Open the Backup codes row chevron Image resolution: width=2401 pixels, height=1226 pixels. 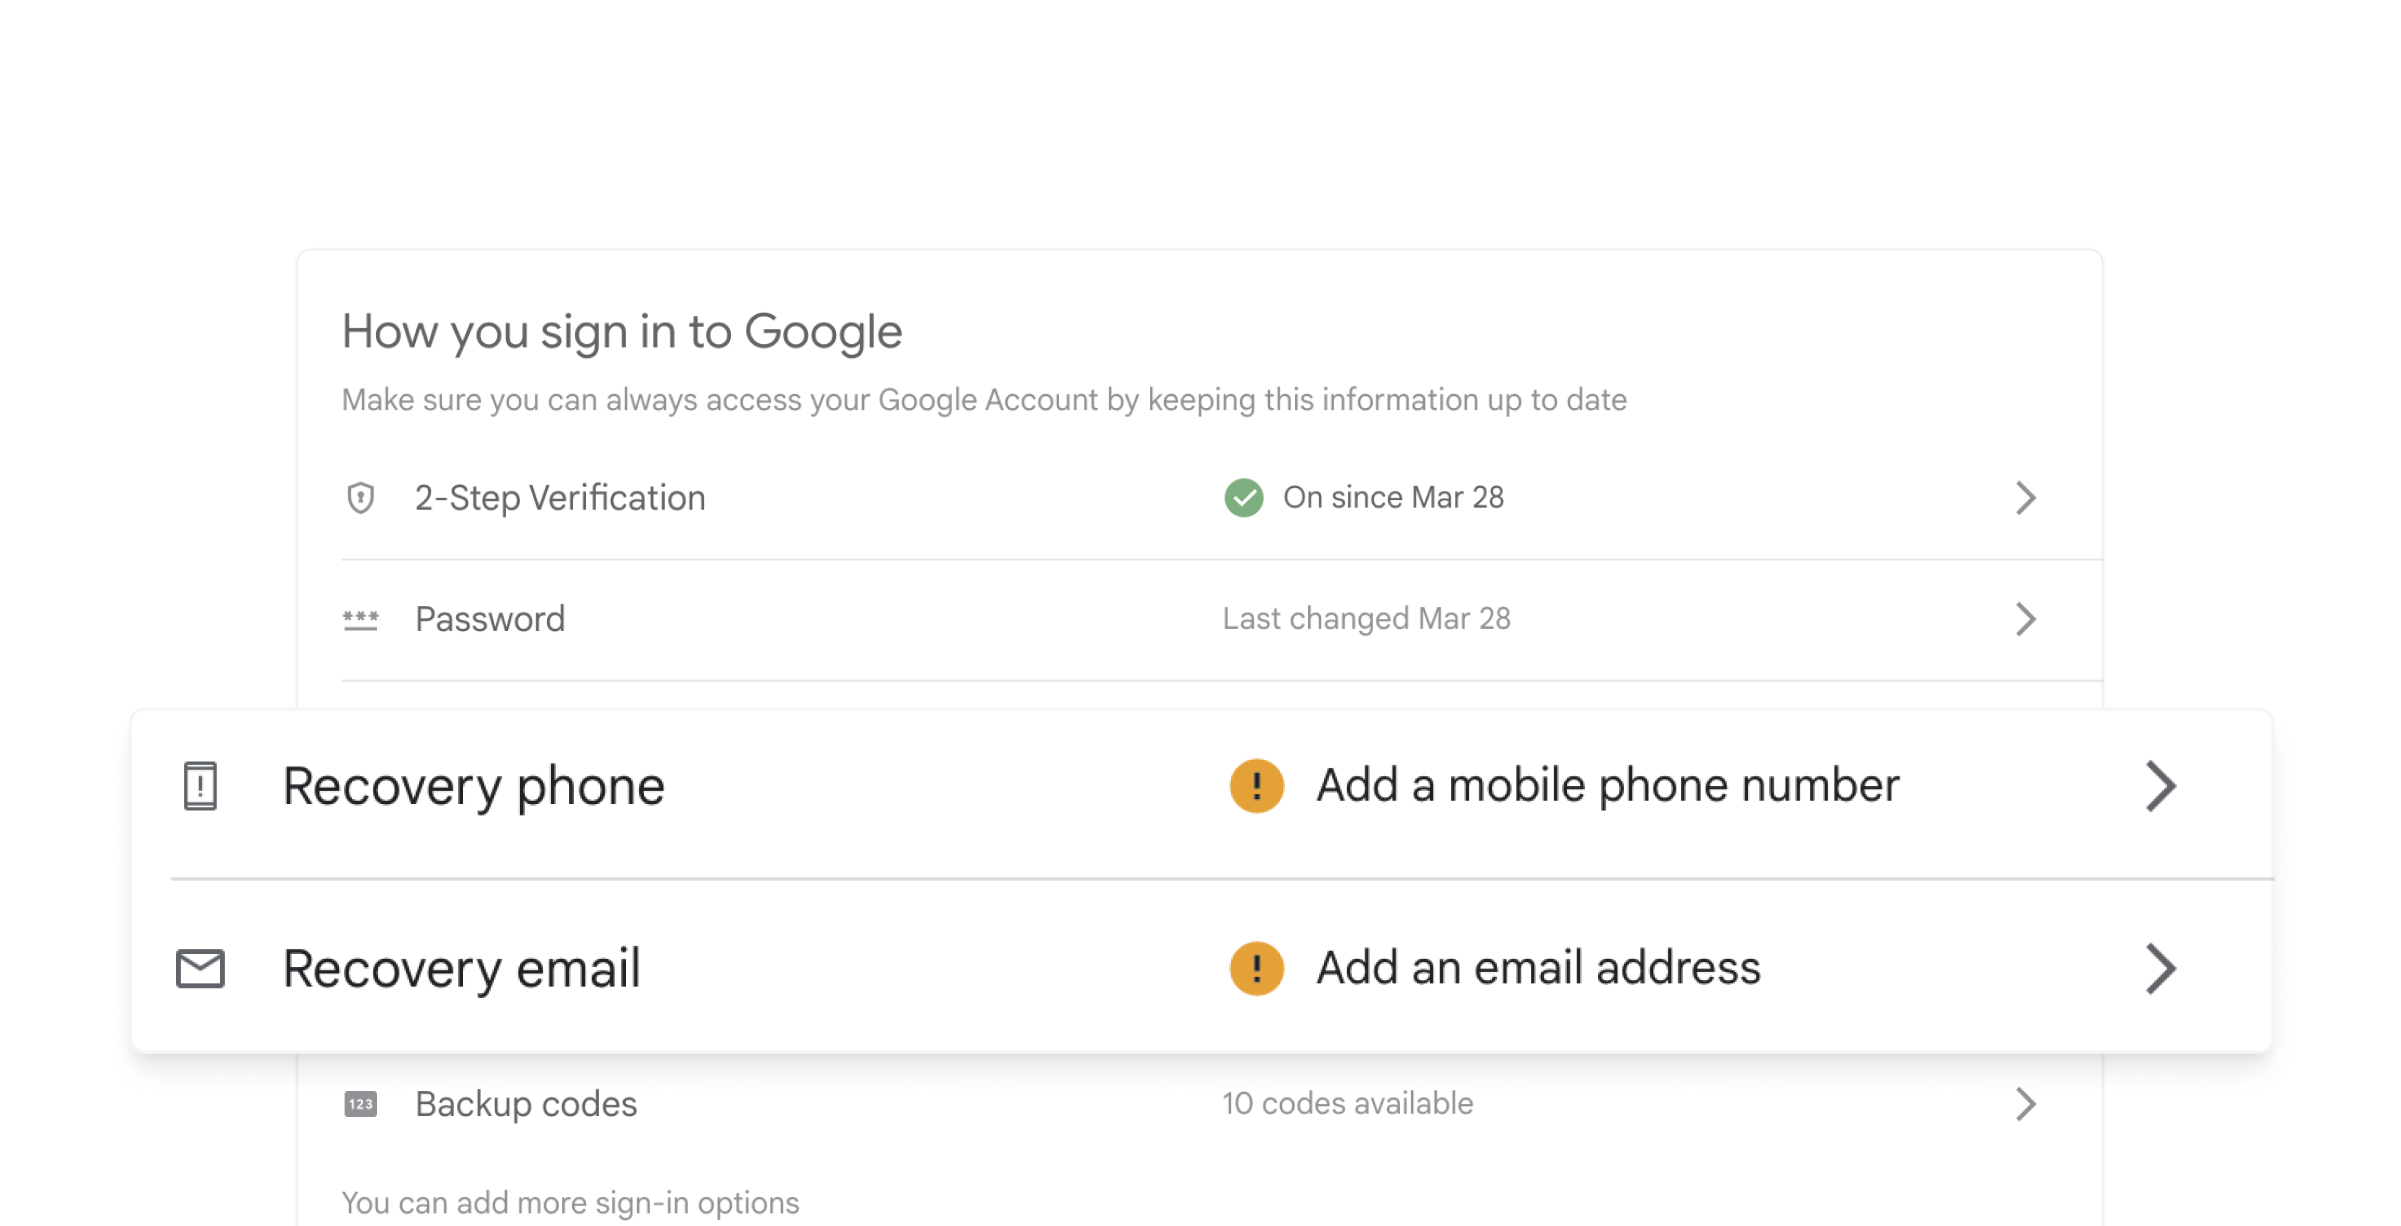2025,1104
